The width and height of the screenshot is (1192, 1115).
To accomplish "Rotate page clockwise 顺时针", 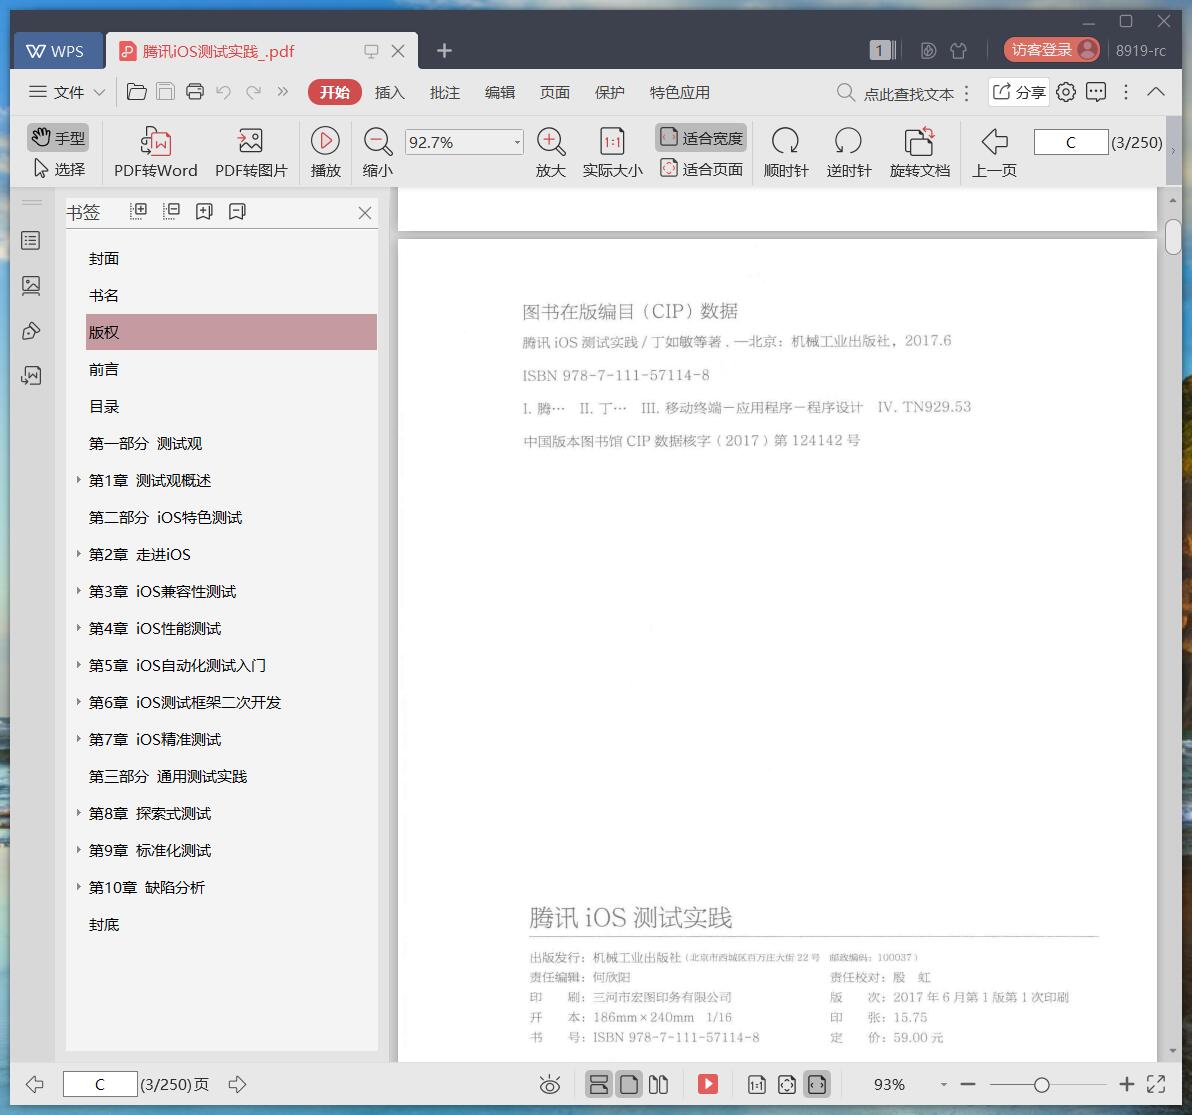I will coord(786,152).
